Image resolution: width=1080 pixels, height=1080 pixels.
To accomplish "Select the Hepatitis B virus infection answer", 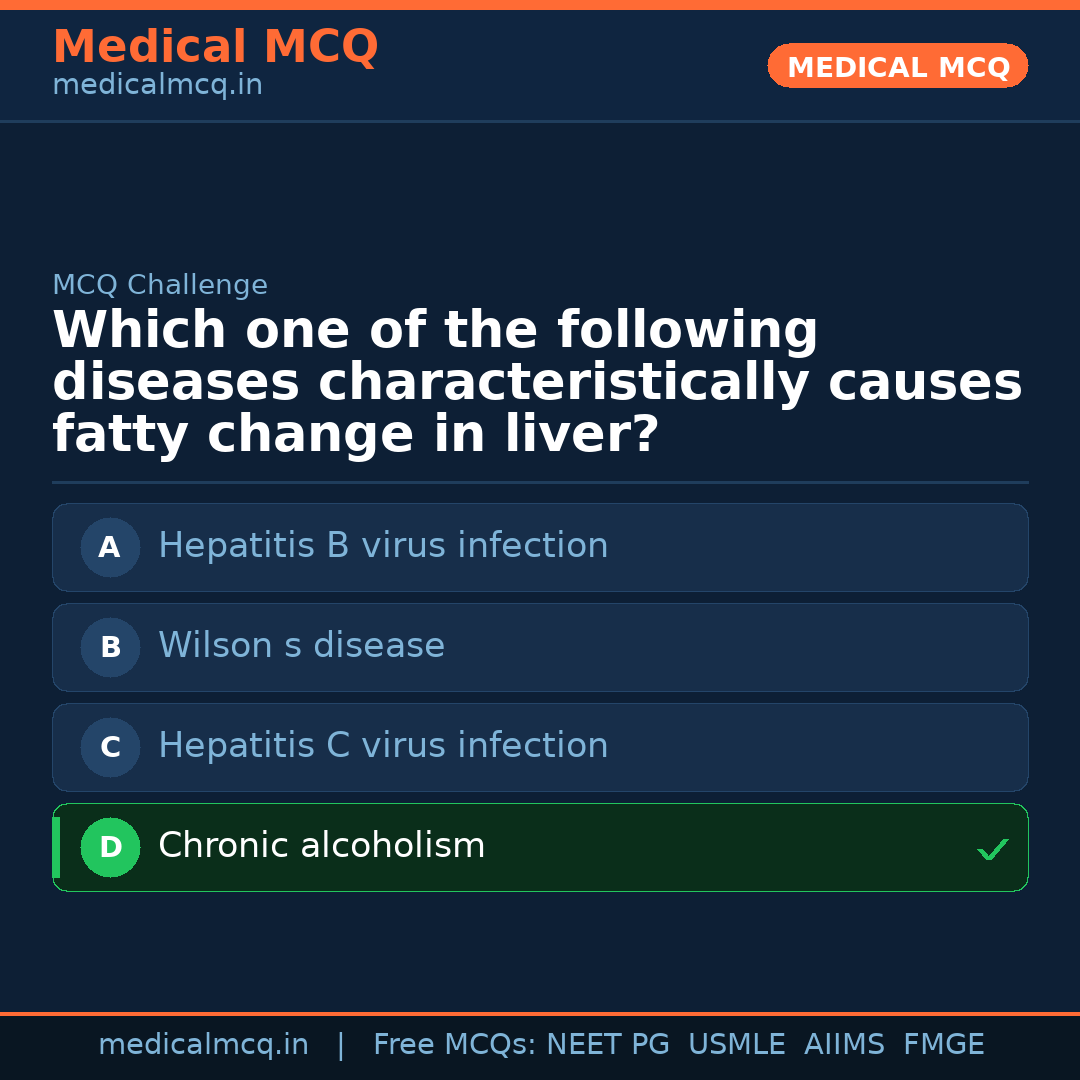I will 383,546.
